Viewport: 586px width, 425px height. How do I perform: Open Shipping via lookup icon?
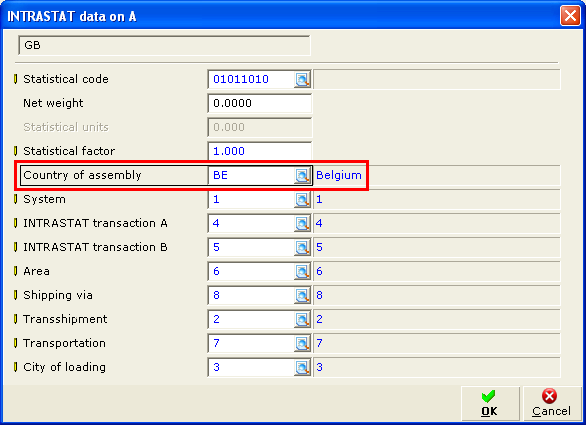(302, 295)
